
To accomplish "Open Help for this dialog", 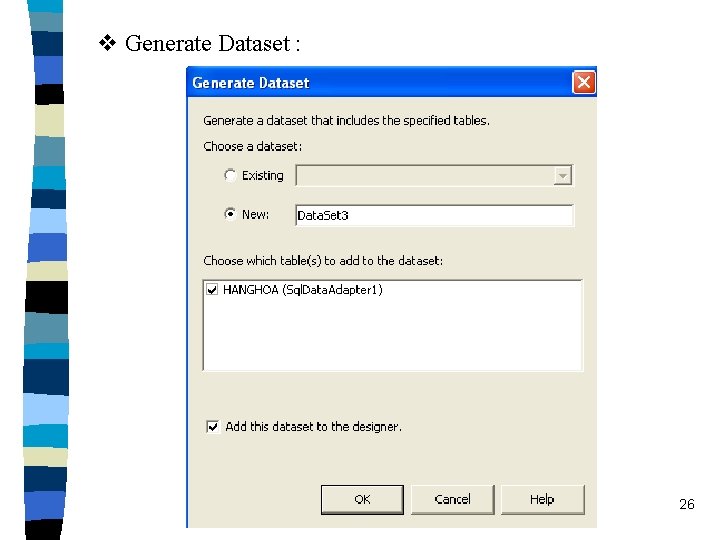I will click(542, 499).
